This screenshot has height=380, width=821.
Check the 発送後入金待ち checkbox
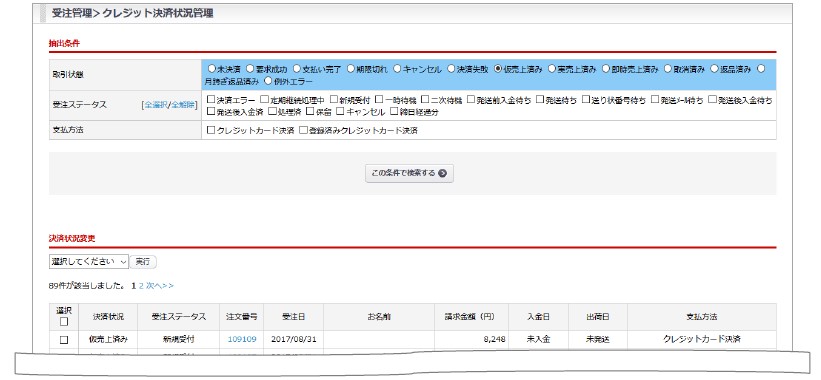[712, 99]
